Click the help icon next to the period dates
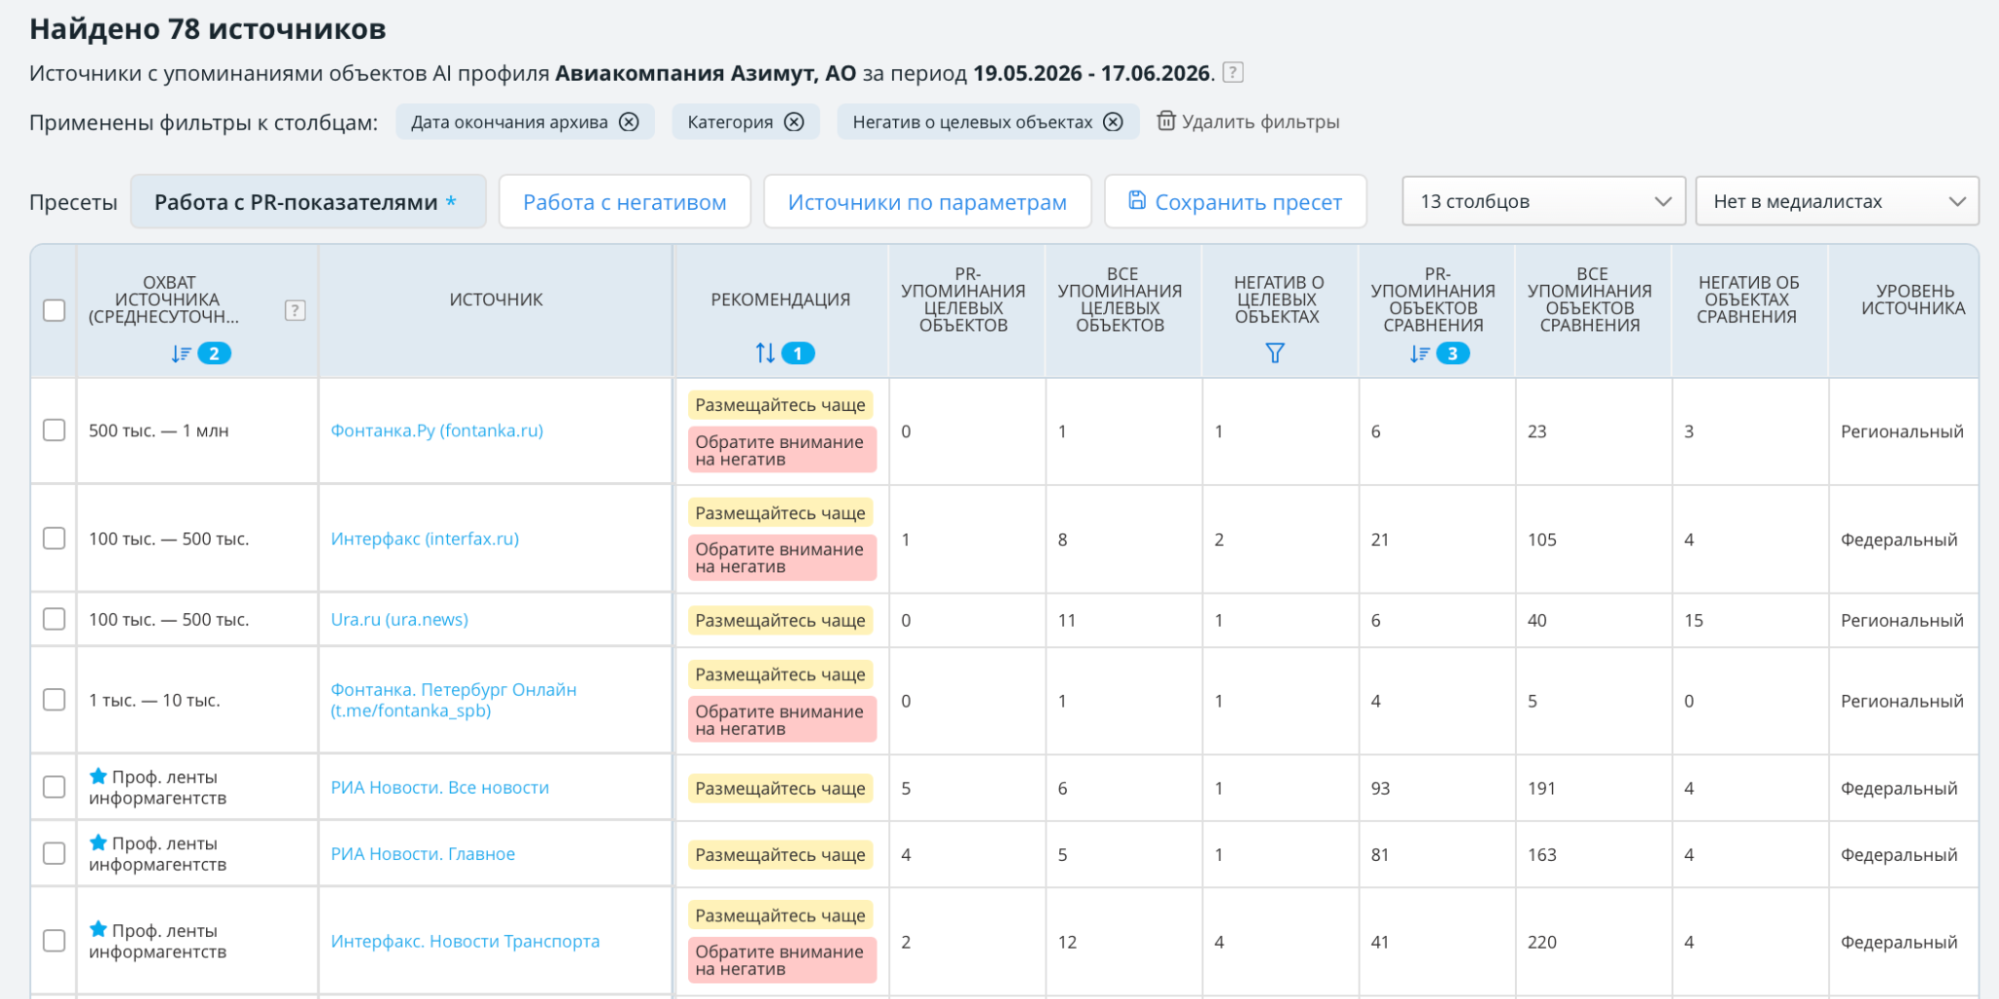Viewport: 1999px width, 999px height. (1233, 73)
